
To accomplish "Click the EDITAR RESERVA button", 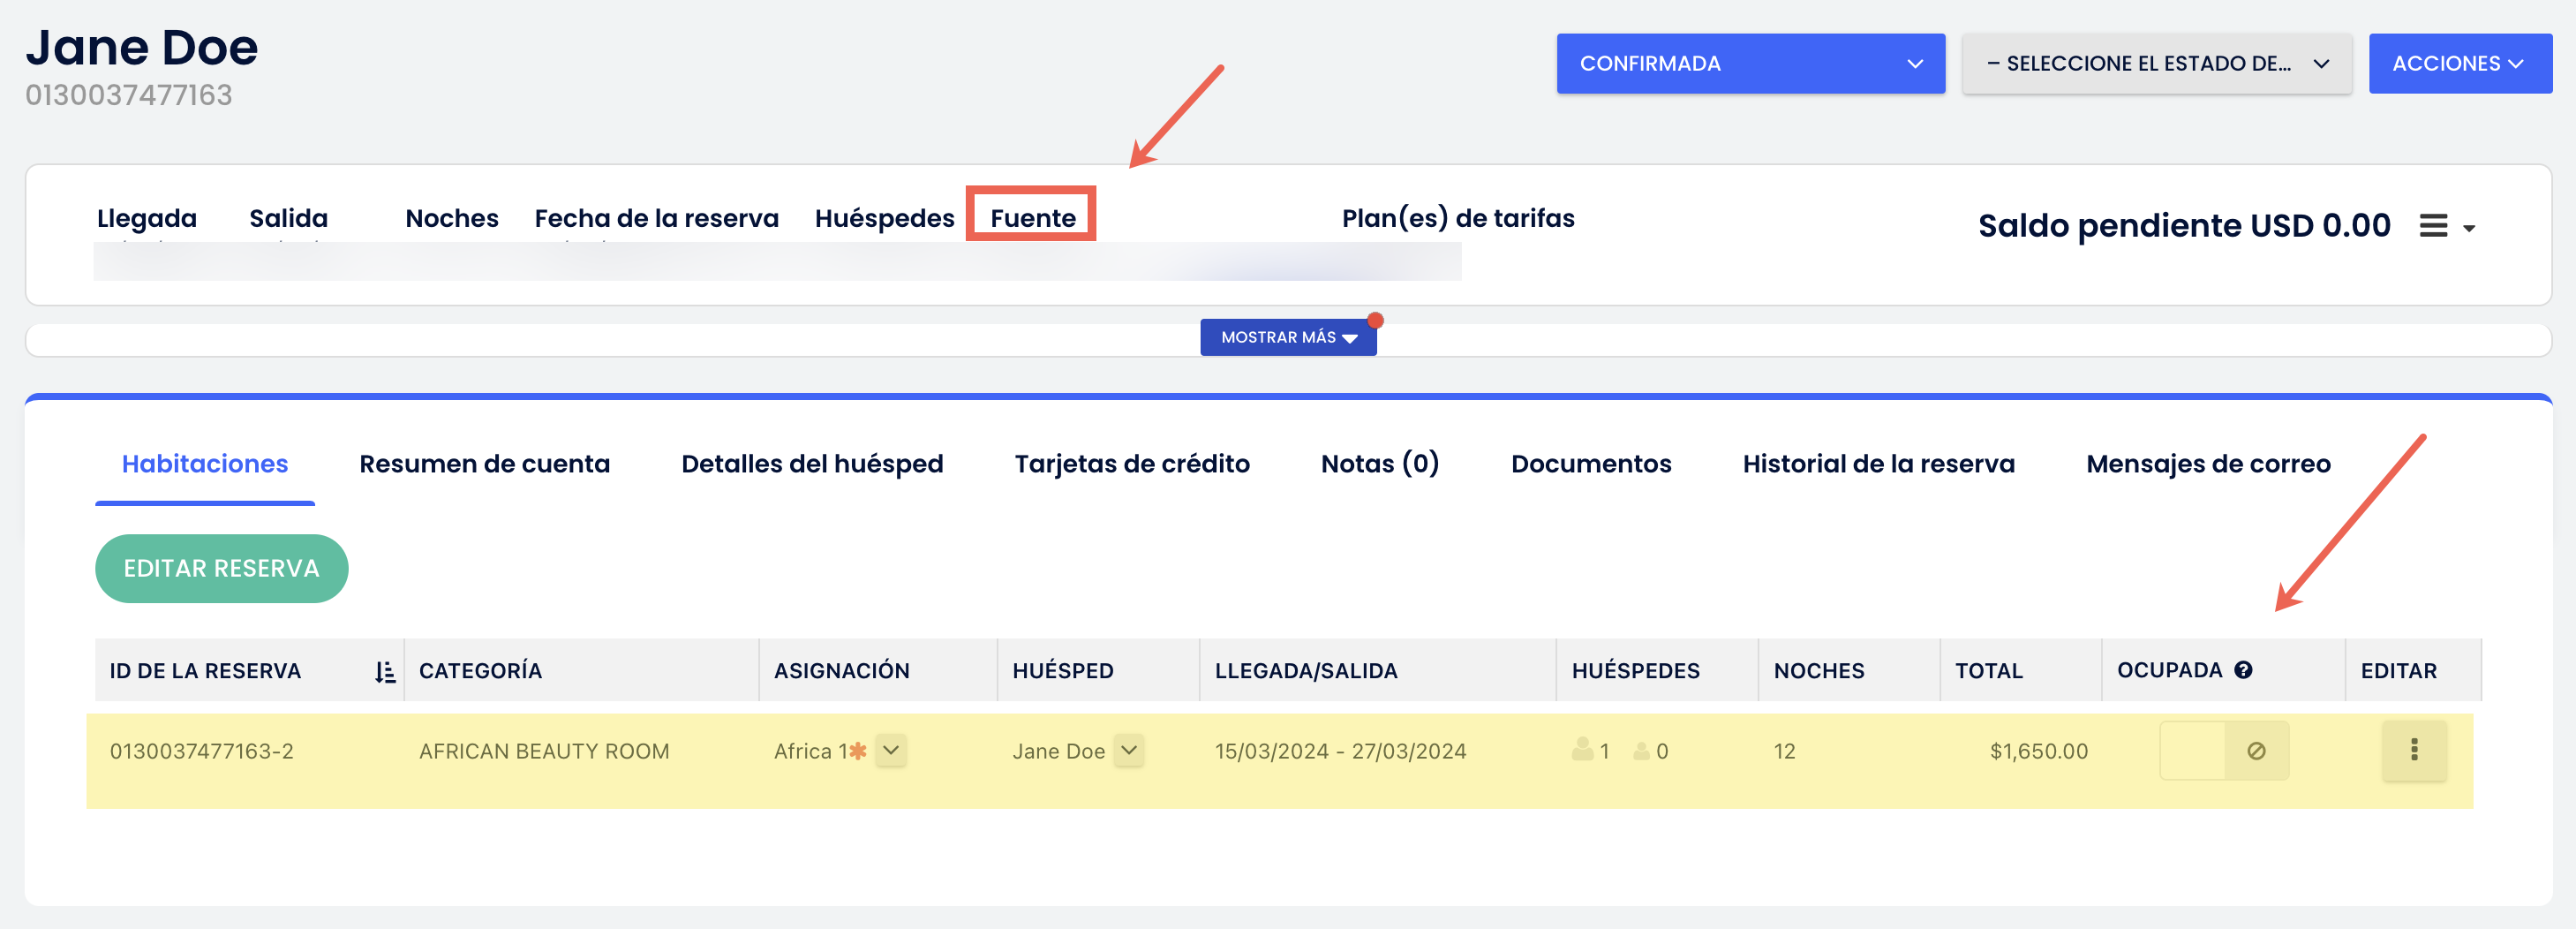I will [221, 568].
